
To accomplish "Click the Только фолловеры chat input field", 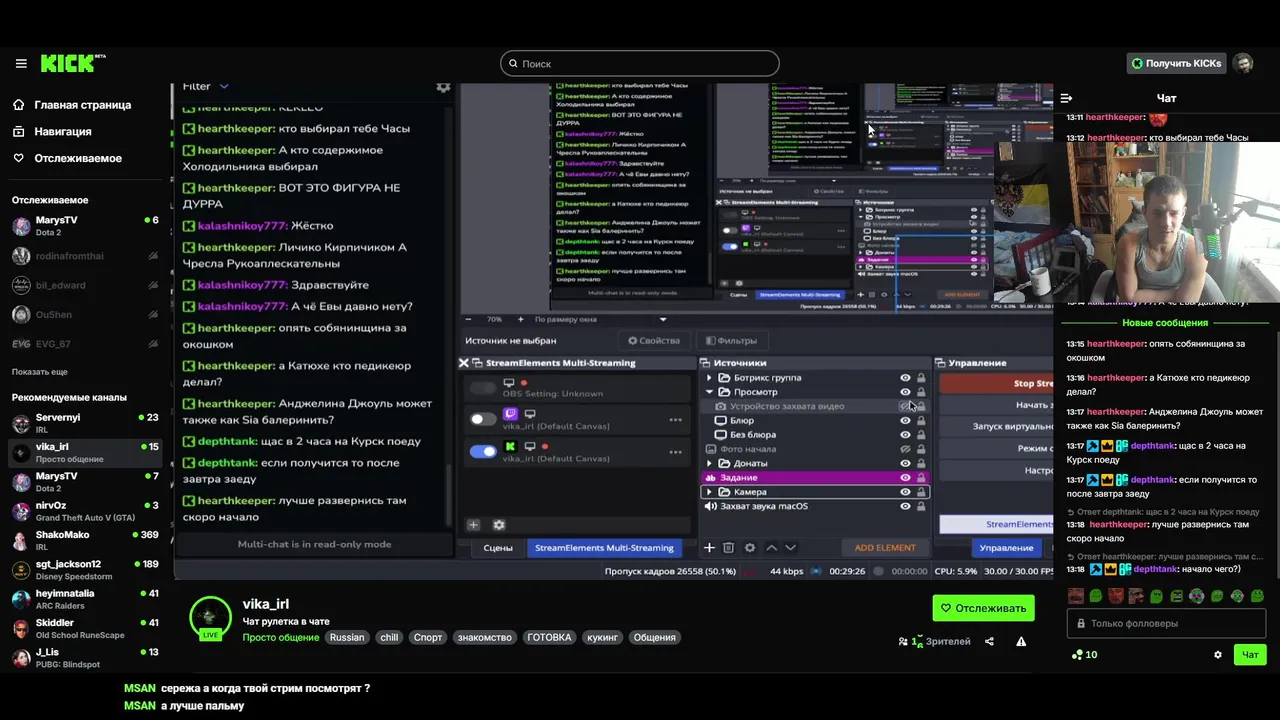I will pos(1166,623).
